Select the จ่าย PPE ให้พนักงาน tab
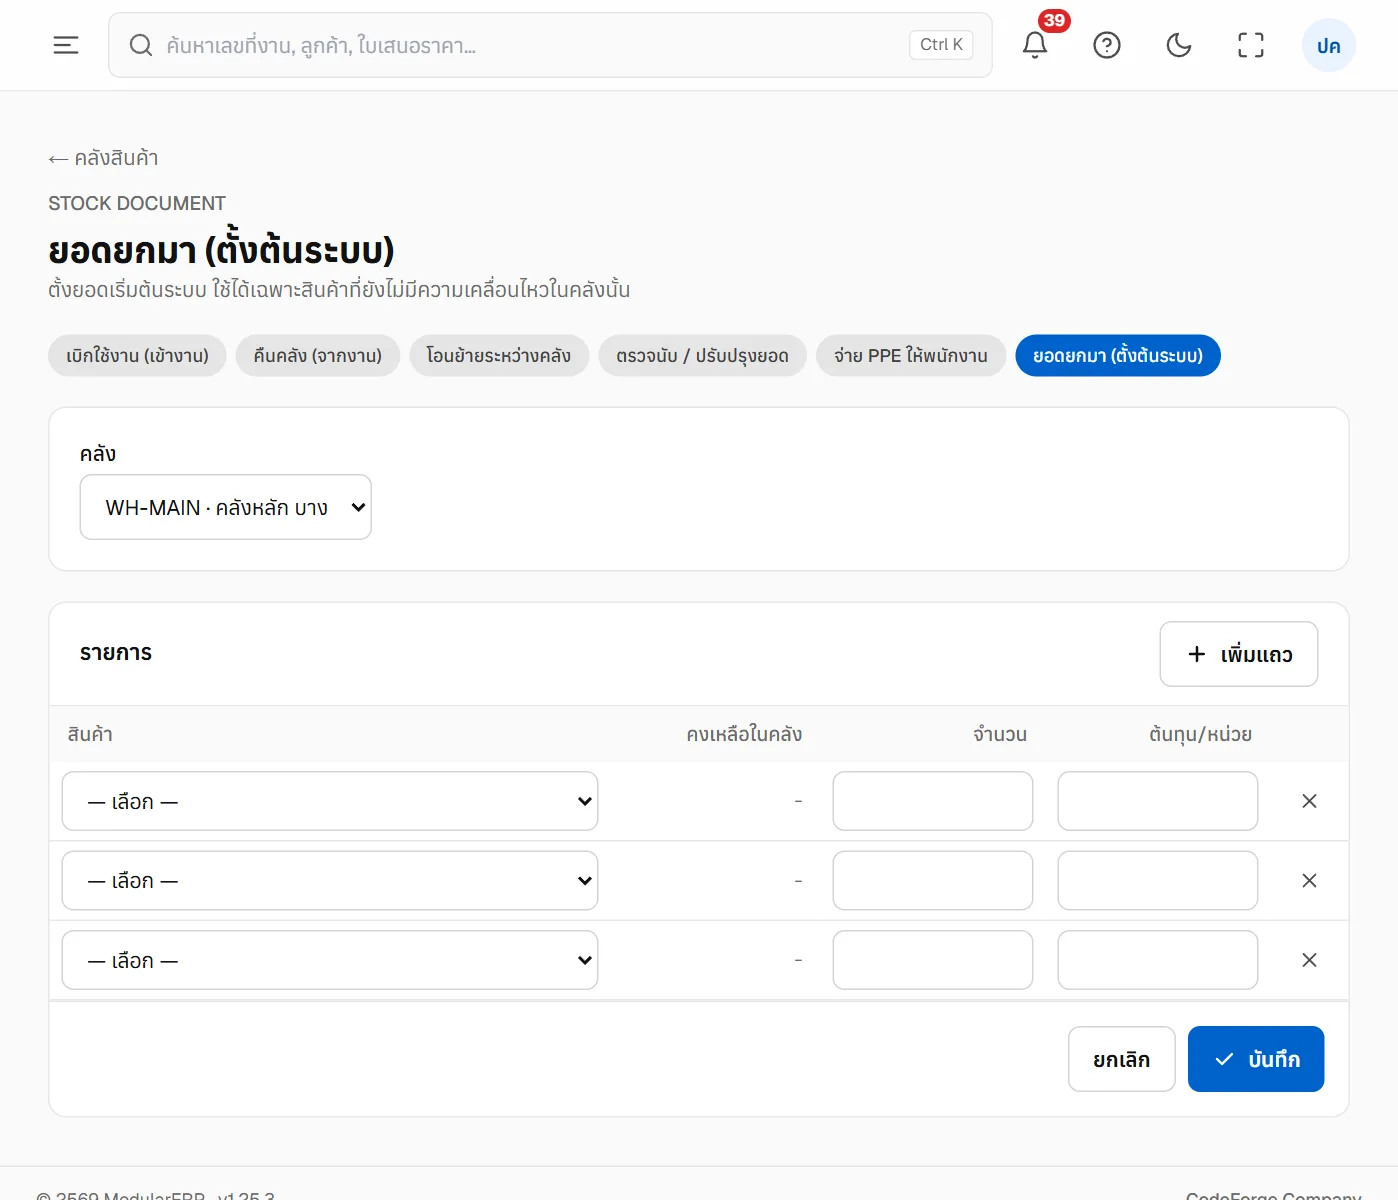 pos(911,356)
